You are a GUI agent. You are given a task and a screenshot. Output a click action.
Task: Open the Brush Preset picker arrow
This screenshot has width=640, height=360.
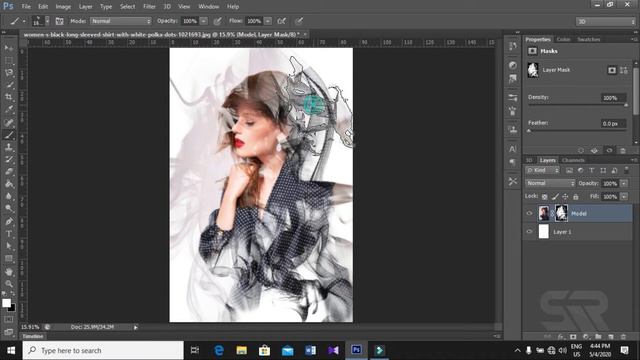click(47, 21)
